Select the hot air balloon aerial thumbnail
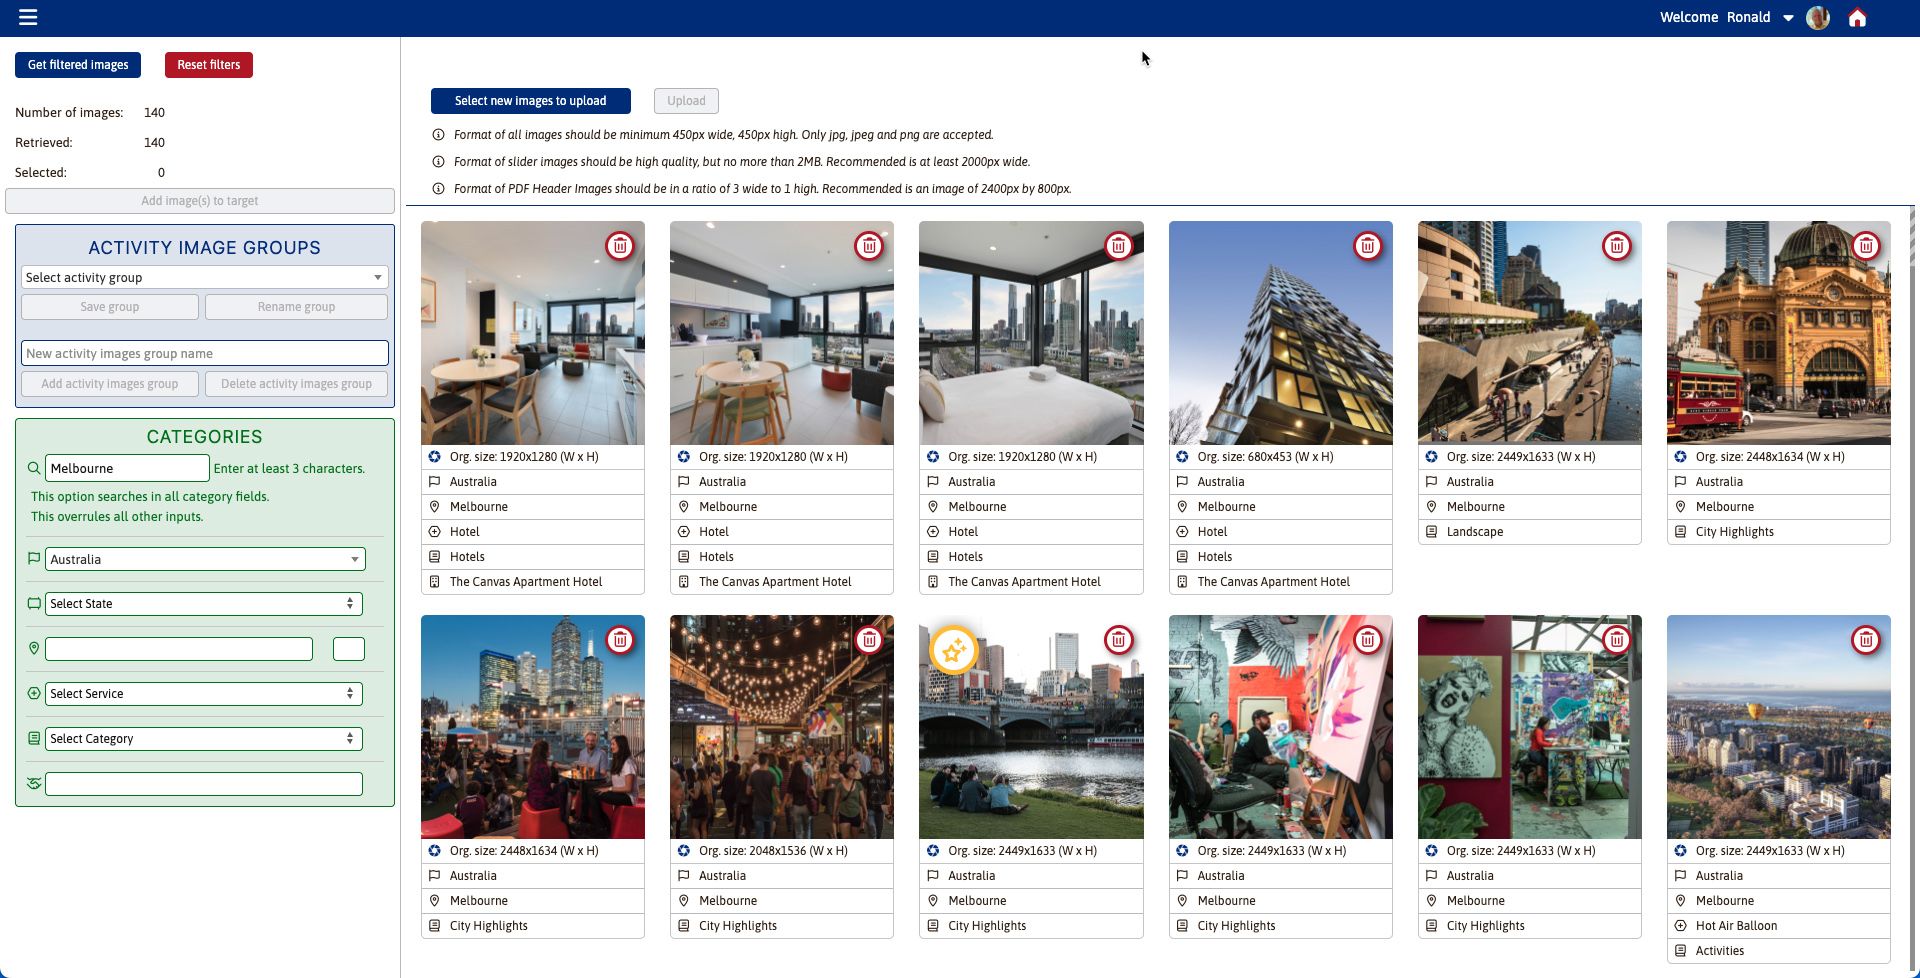Viewport: 1920px width, 978px height. (x=1779, y=727)
